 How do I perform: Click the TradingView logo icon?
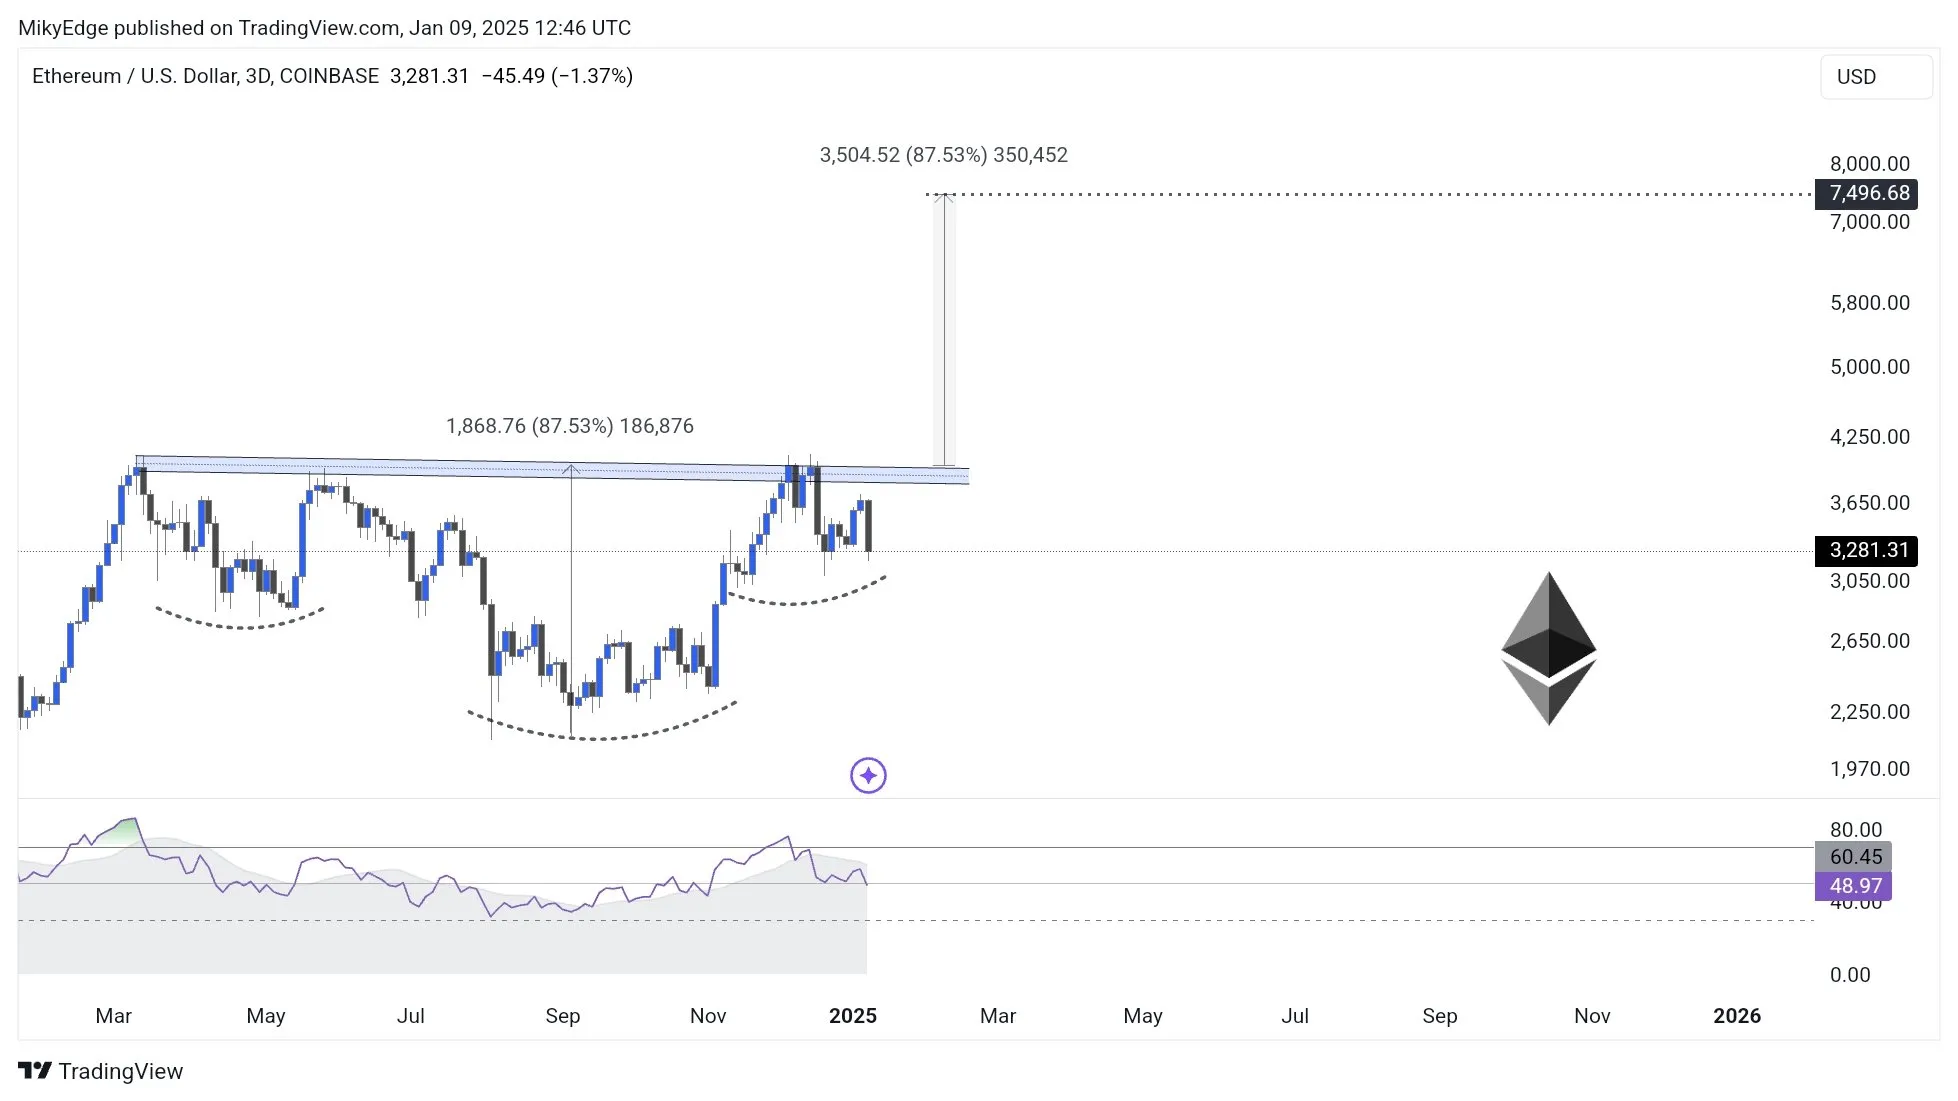pyautogui.click(x=34, y=1071)
